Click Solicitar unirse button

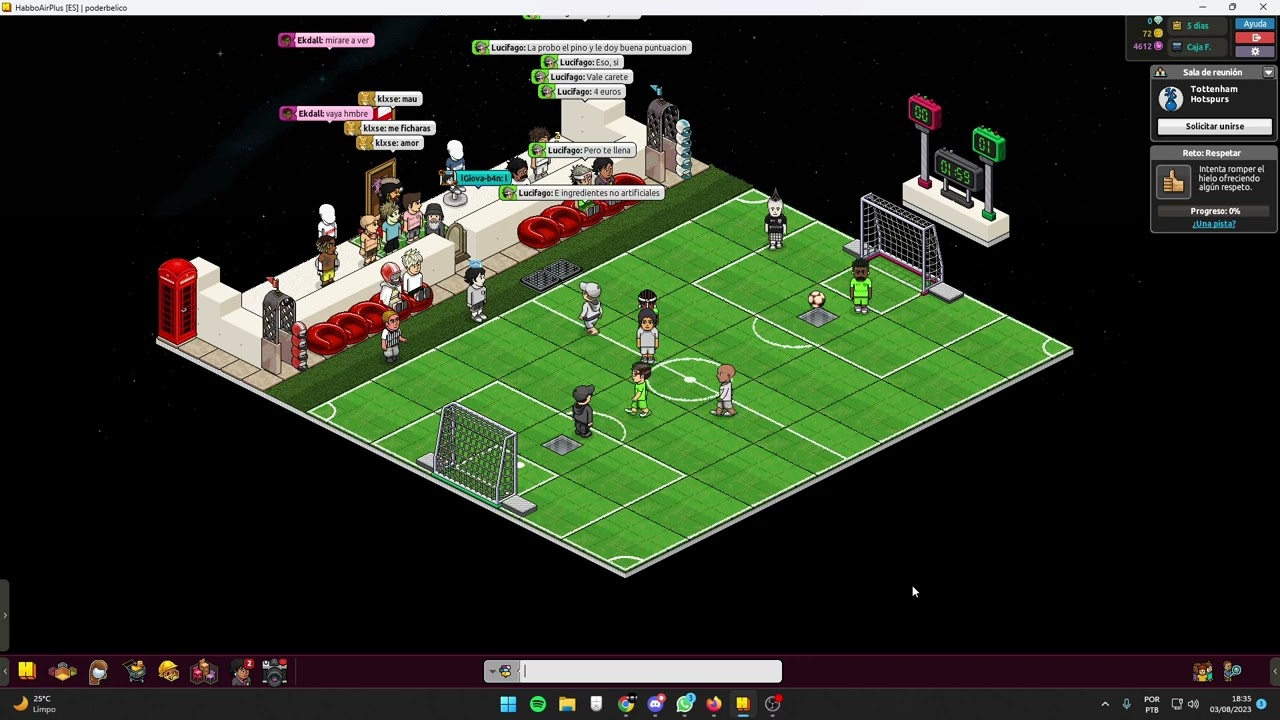(x=1214, y=126)
